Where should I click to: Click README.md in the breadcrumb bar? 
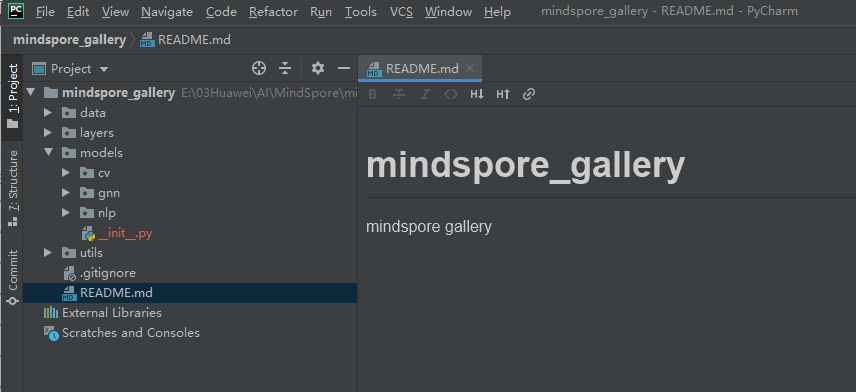(186, 40)
